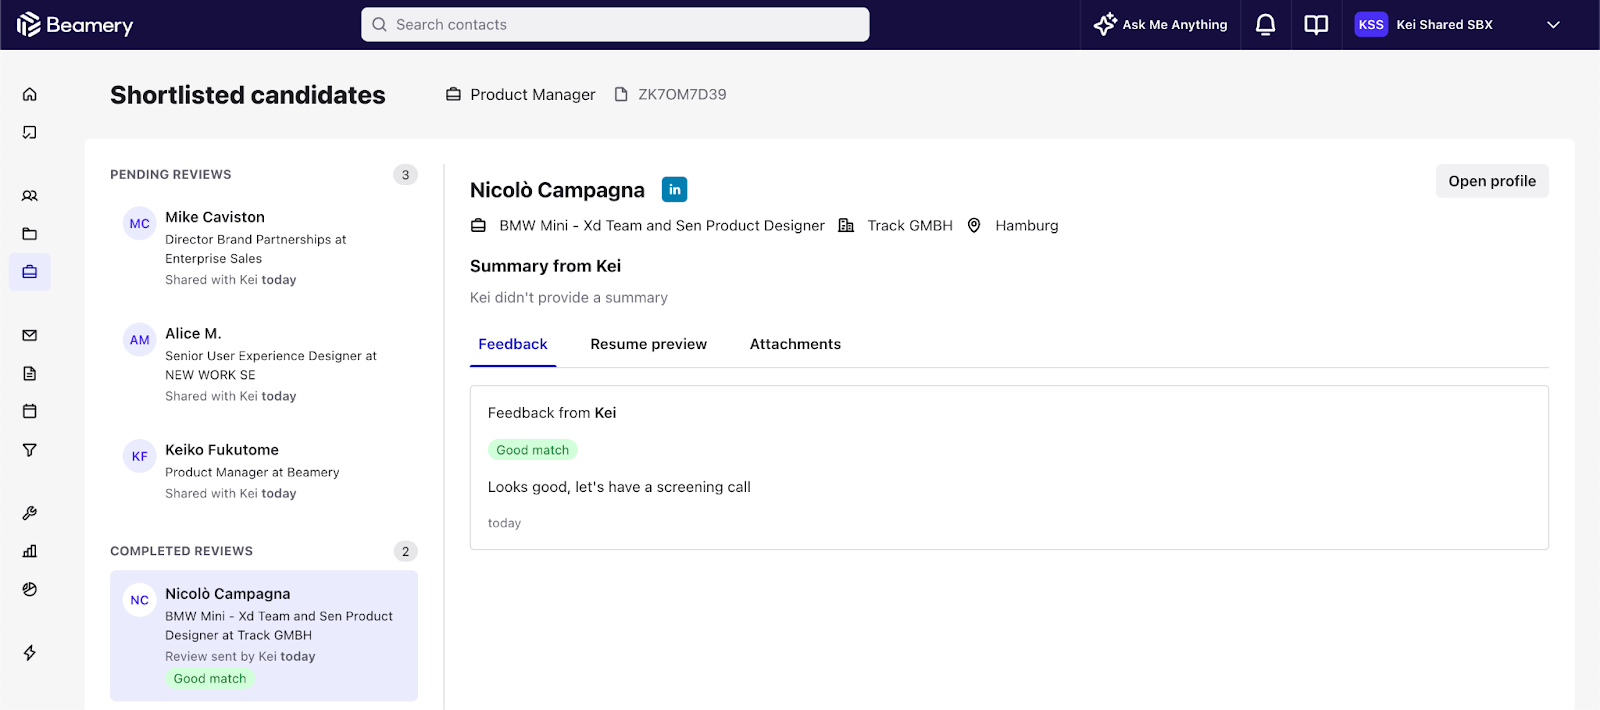This screenshot has height=710, width=1600.
Task: Click the Feedback from Kei heading
Action: tap(552, 413)
